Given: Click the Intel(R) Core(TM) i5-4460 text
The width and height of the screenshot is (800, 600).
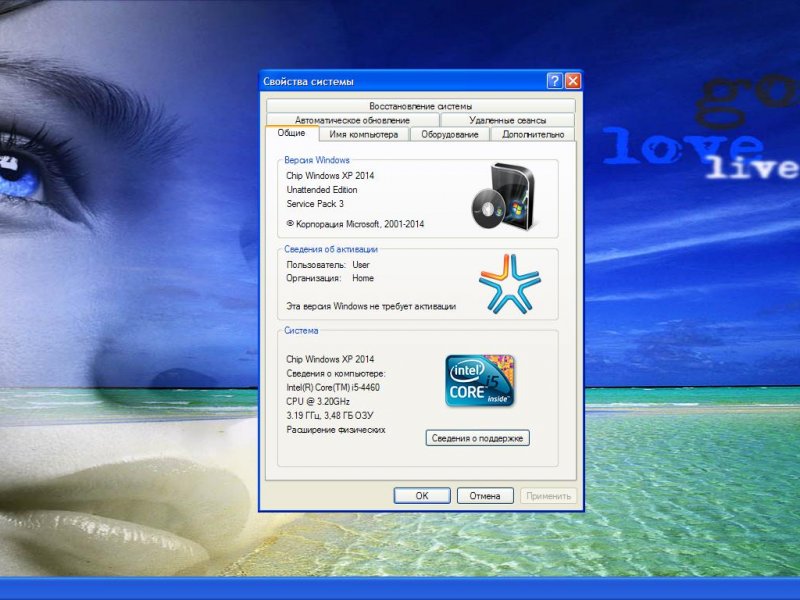Looking at the screenshot, I should pyautogui.click(x=333, y=387).
